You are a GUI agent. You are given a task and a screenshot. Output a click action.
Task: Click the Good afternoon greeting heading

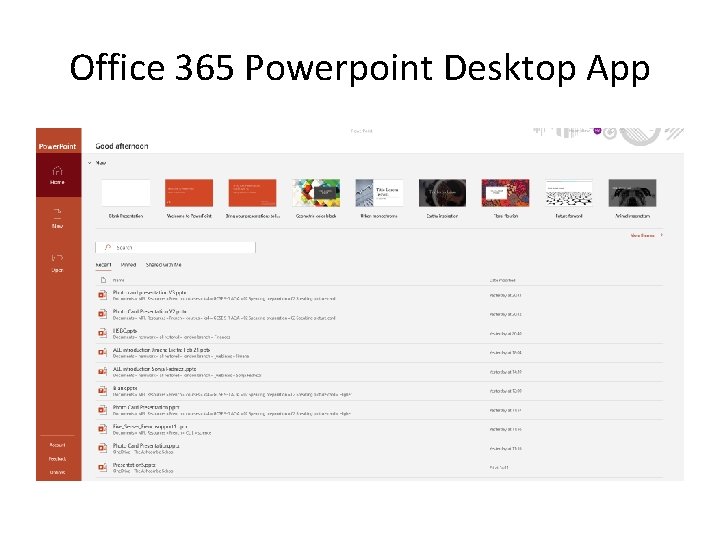(122, 146)
